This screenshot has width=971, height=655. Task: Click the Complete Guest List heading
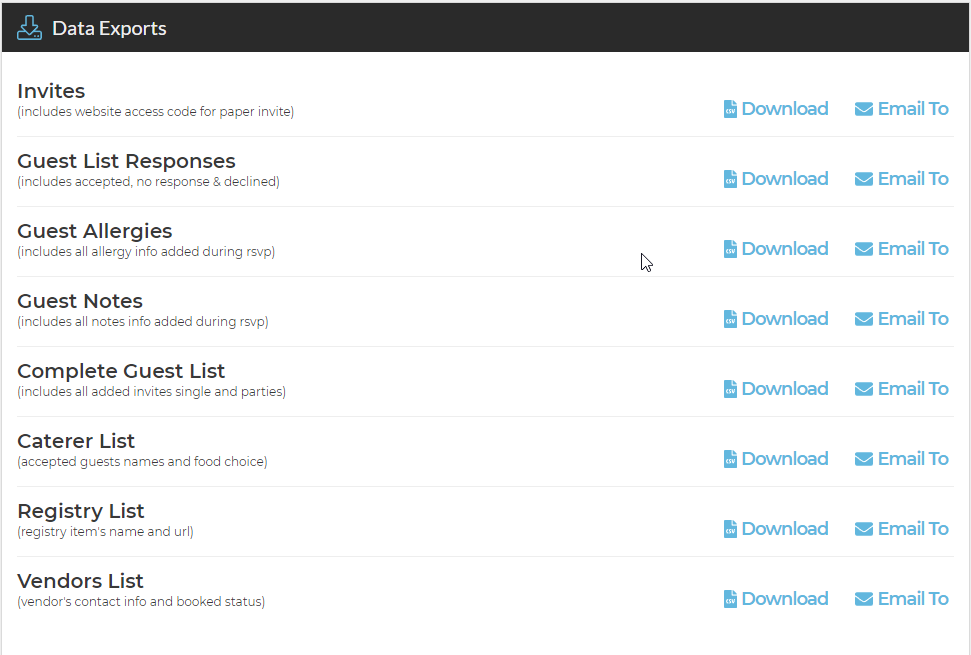(x=121, y=371)
